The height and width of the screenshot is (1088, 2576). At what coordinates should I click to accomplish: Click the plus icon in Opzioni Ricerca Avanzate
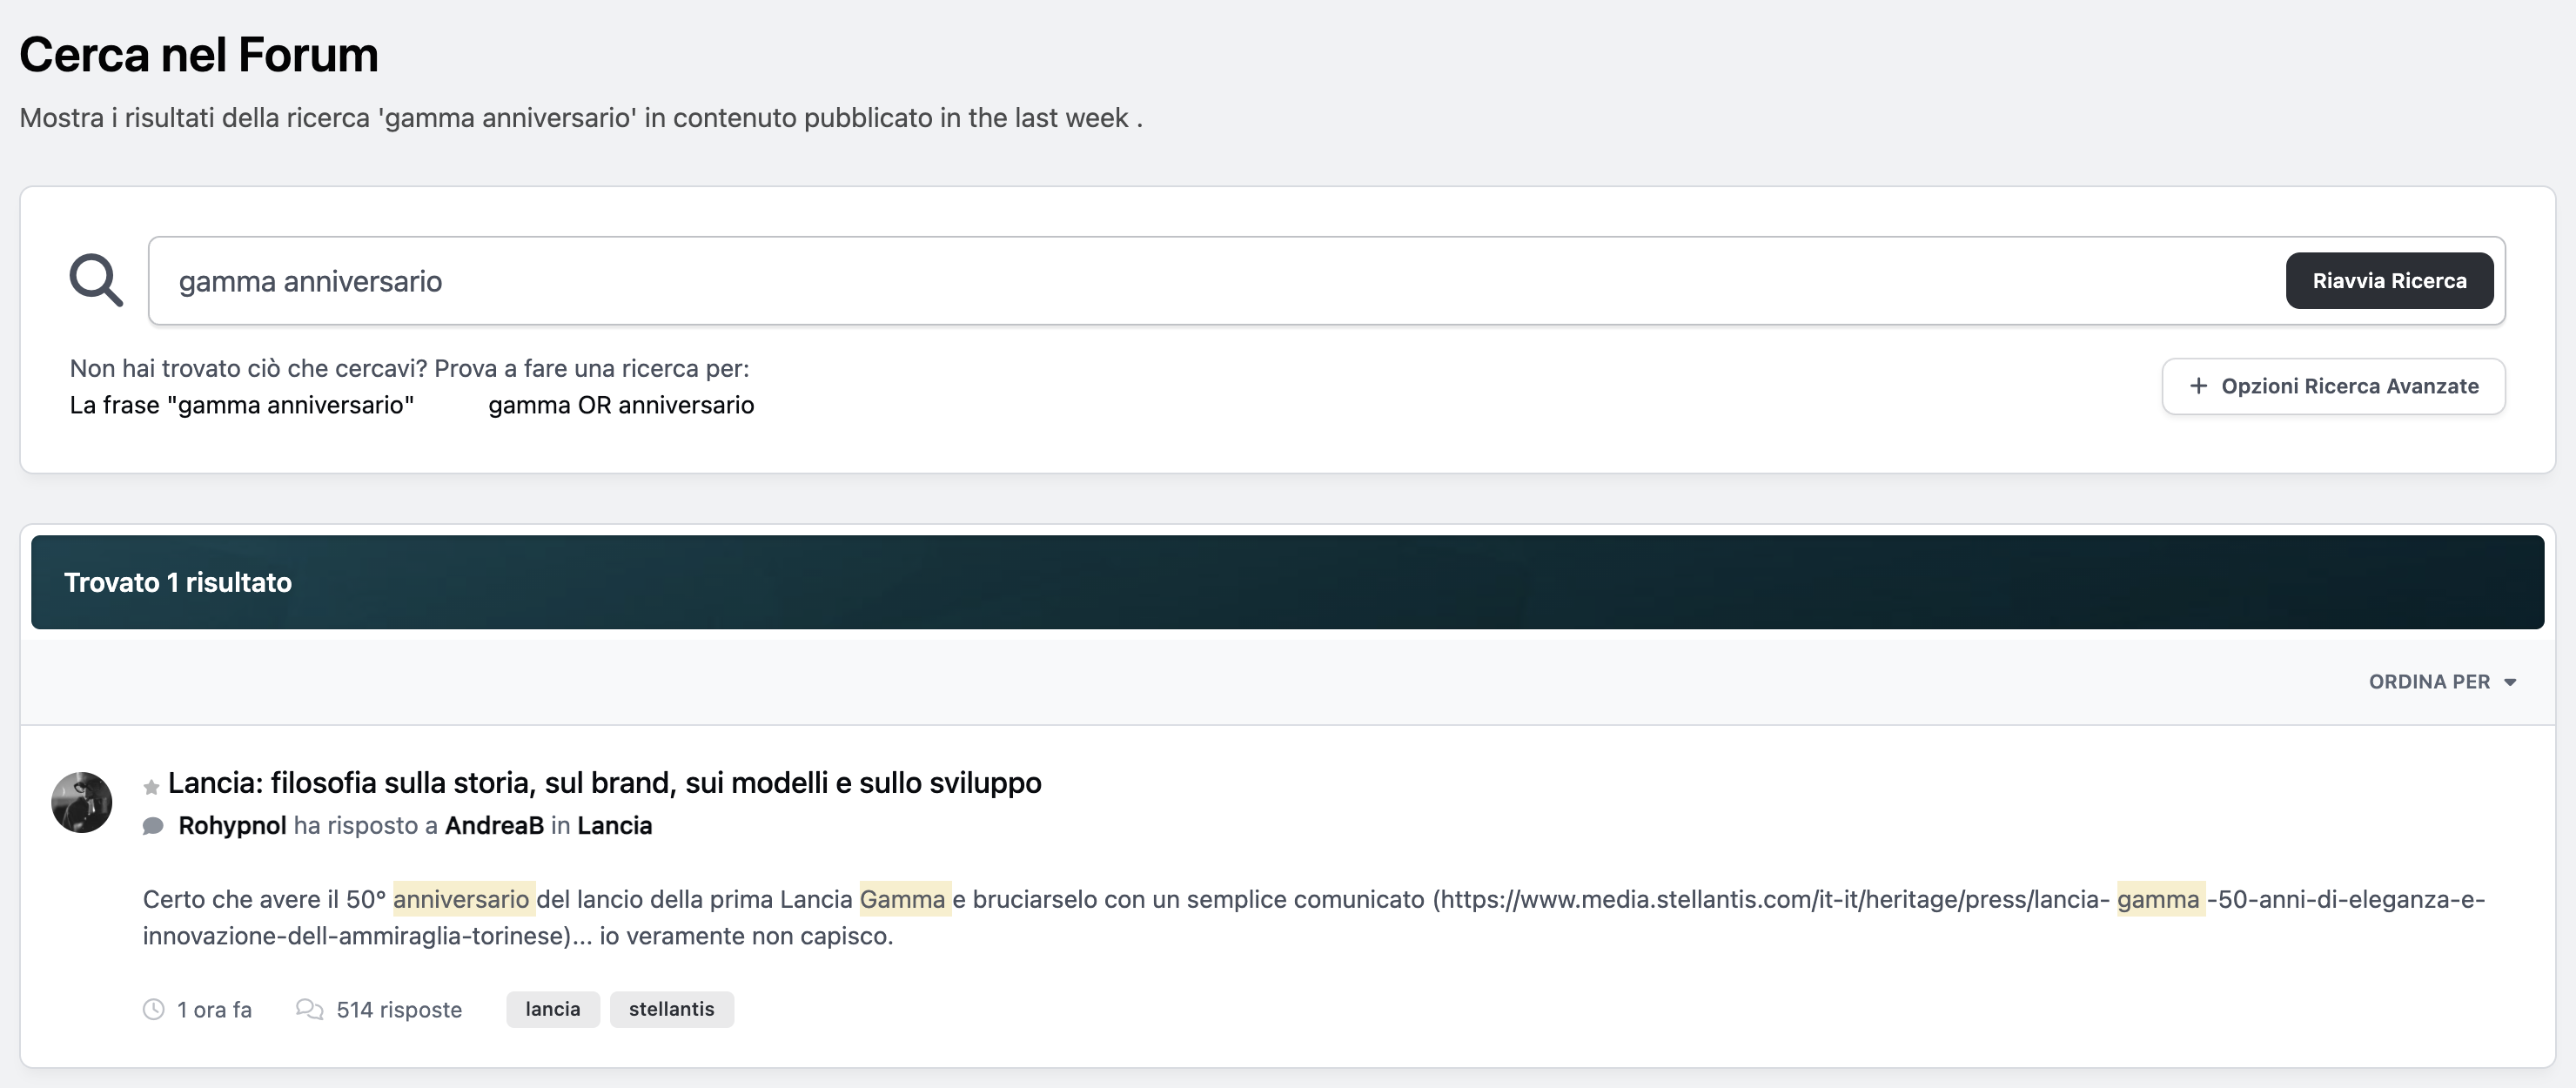tap(2198, 386)
